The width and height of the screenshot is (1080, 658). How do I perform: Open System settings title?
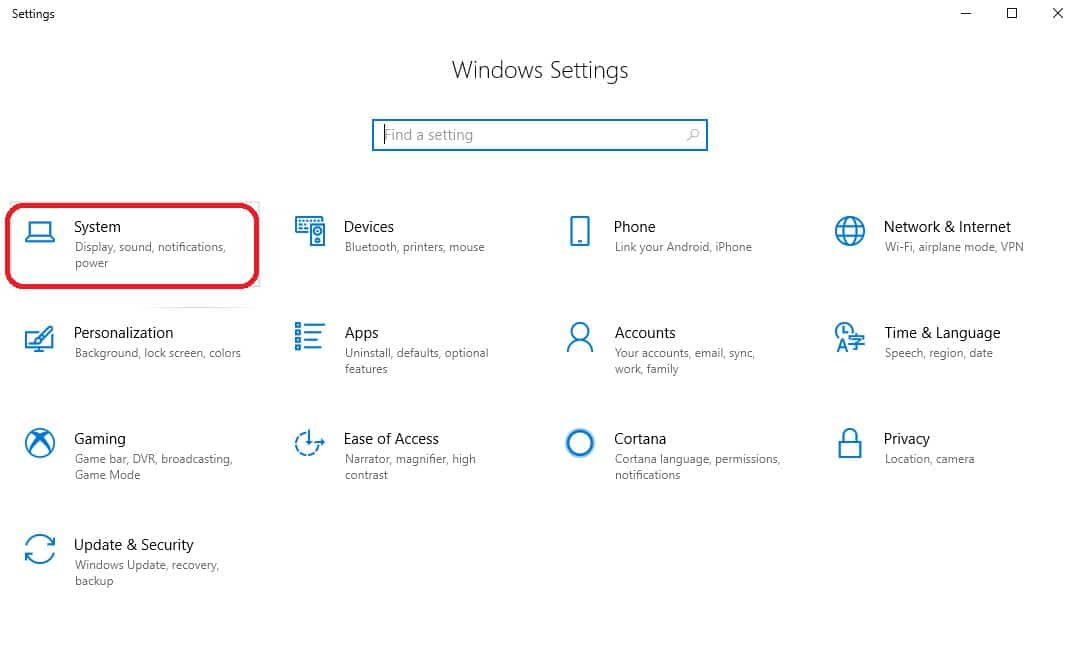[x=97, y=227]
